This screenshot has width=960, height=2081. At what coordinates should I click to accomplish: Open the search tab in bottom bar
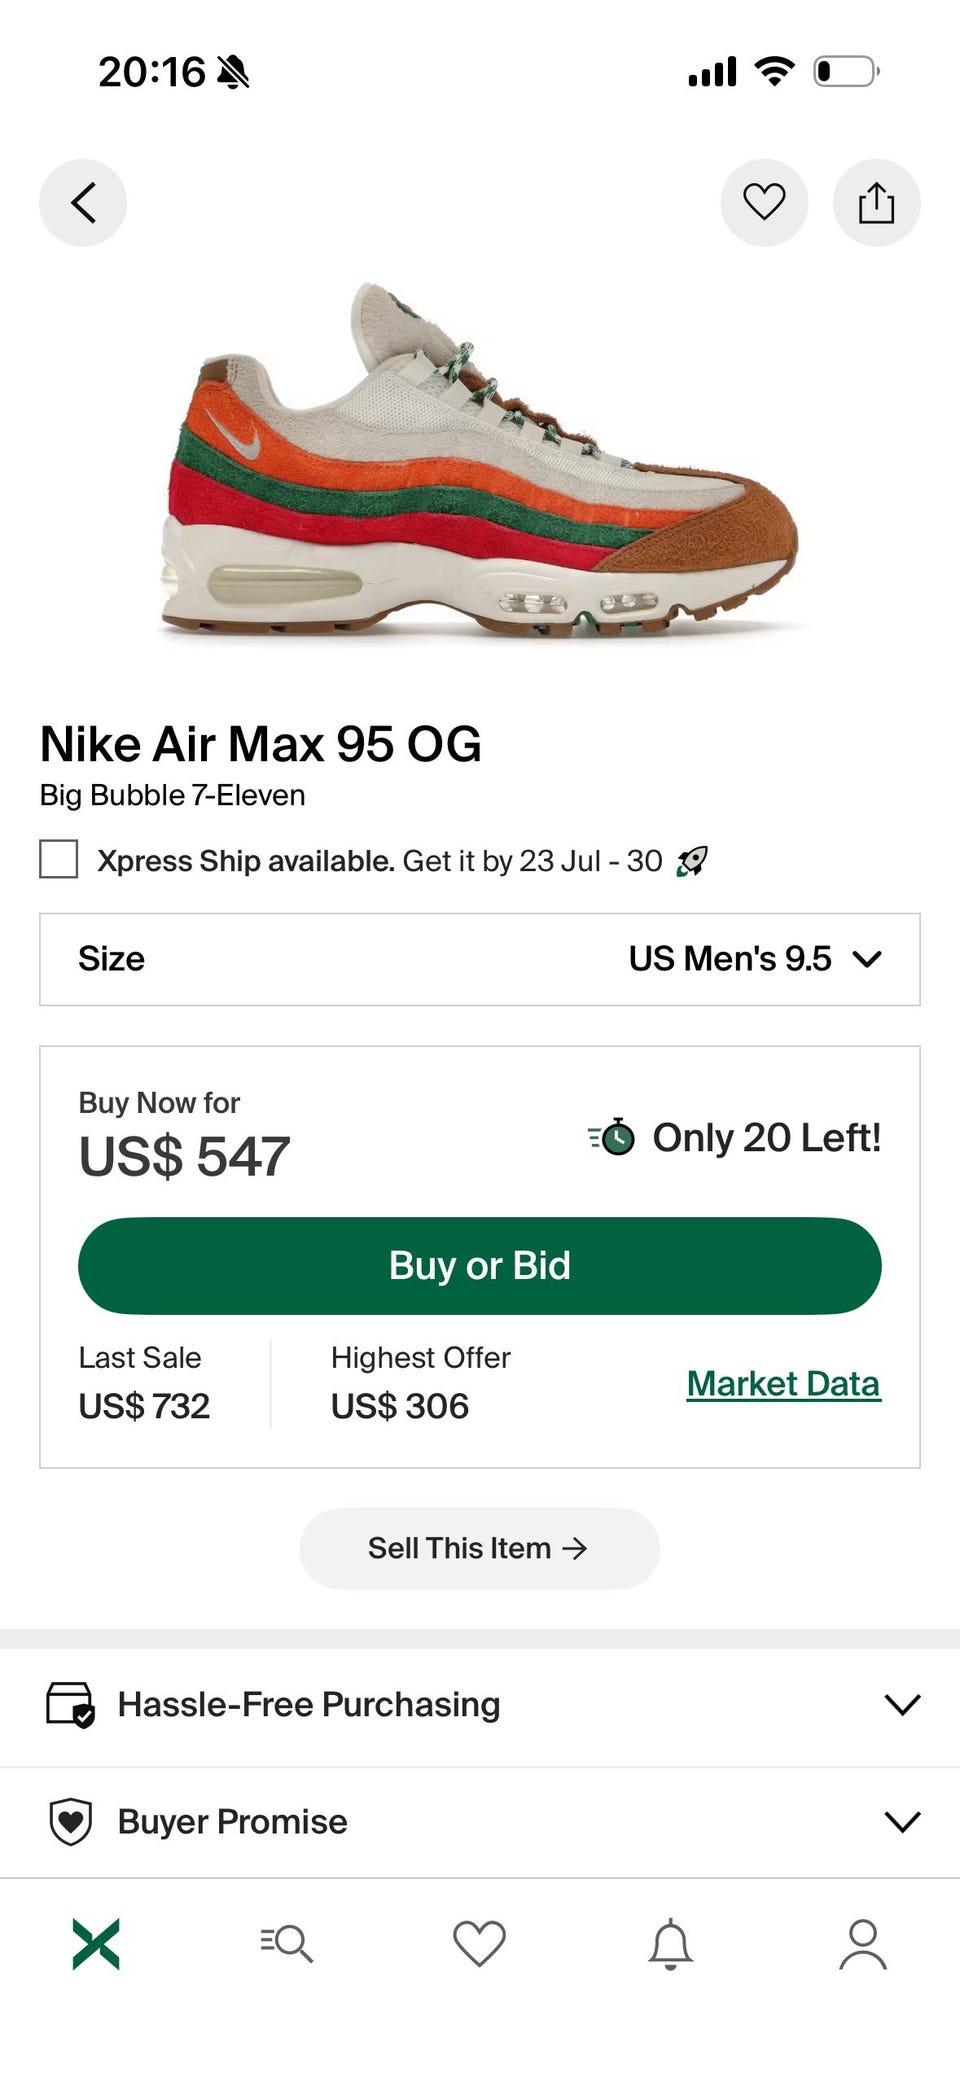pyautogui.click(x=287, y=1944)
